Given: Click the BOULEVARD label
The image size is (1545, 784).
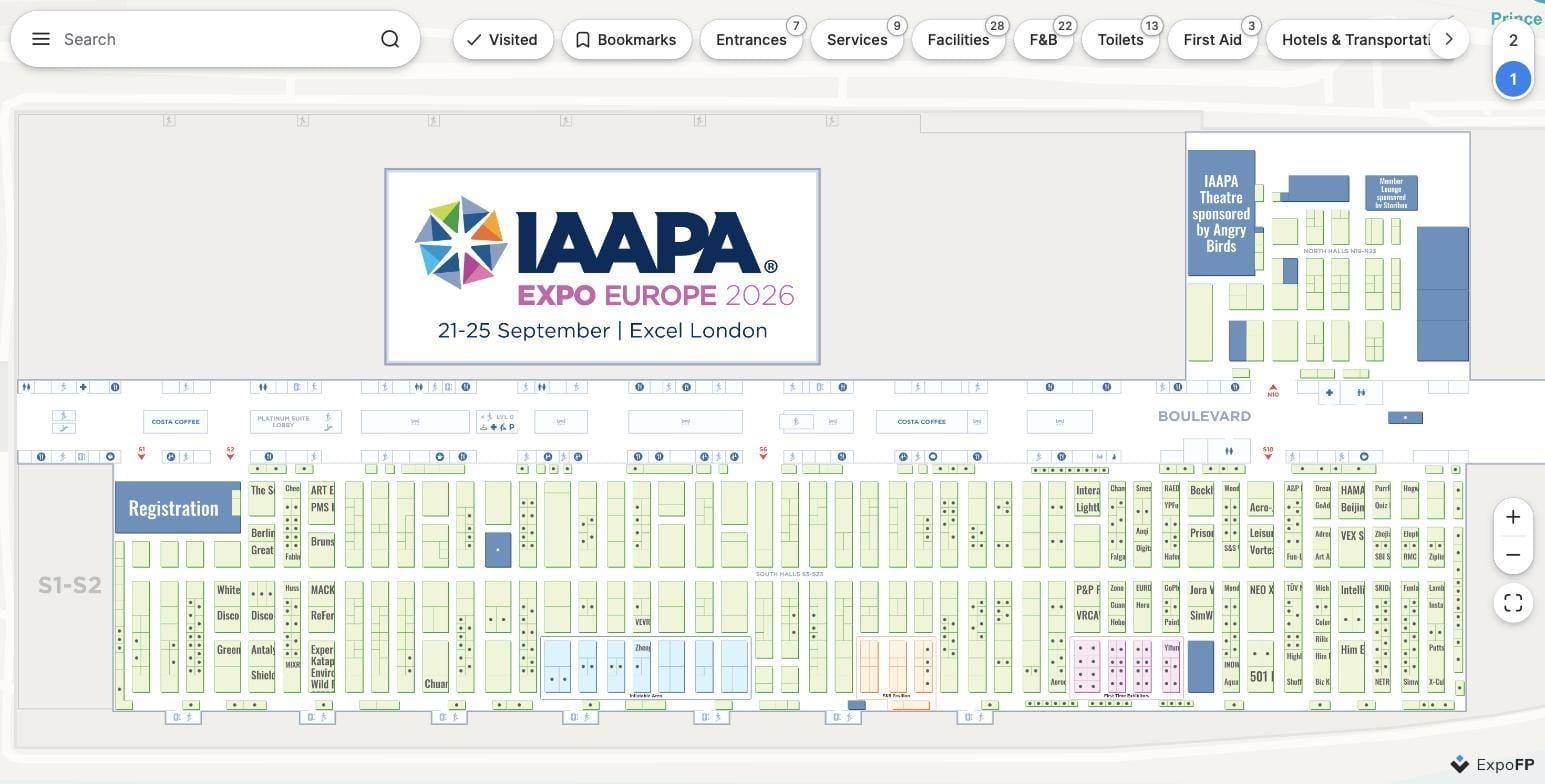Looking at the screenshot, I should (1204, 416).
